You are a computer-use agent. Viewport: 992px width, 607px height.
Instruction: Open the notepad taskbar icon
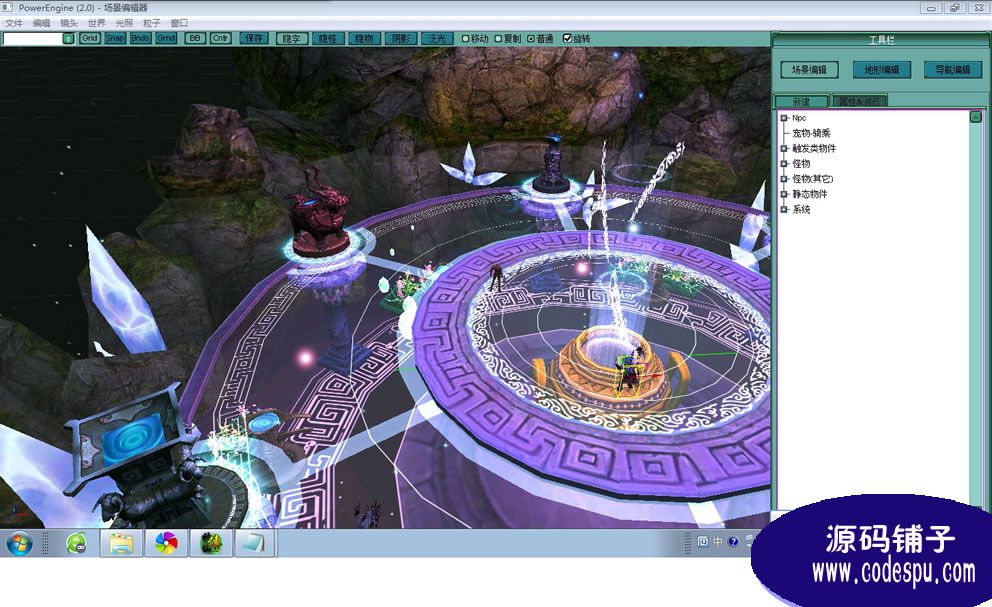255,543
